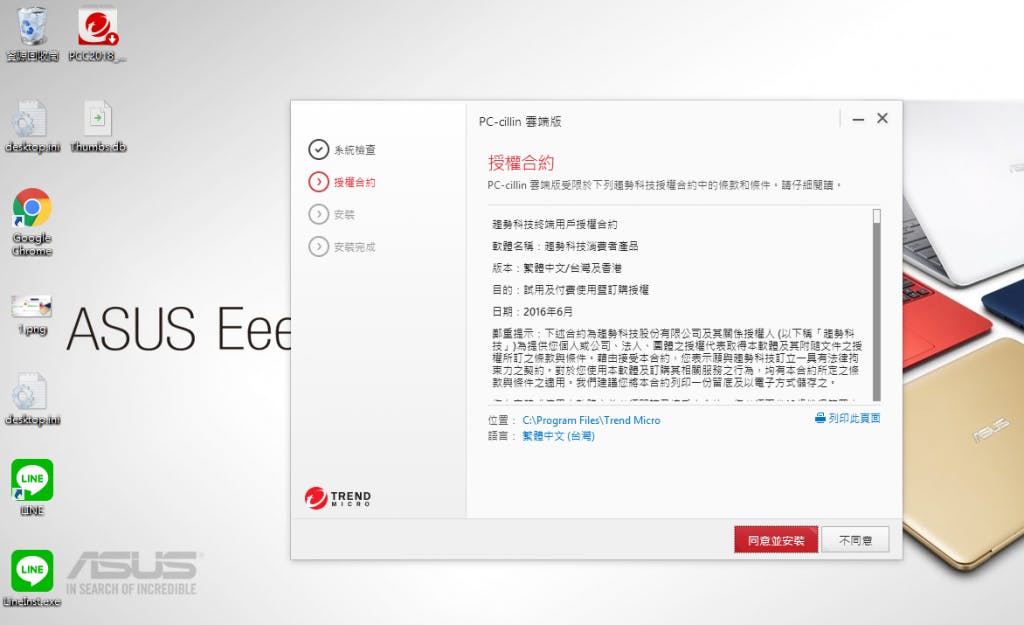Click the 版本：繁體中文/台灣及香港 line
Image resolution: width=1024 pixels, height=625 pixels.
(556, 268)
